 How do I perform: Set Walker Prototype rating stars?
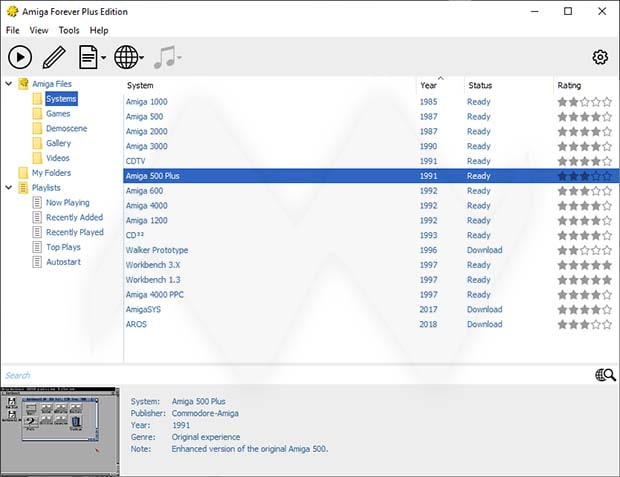(x=584, y=250)
